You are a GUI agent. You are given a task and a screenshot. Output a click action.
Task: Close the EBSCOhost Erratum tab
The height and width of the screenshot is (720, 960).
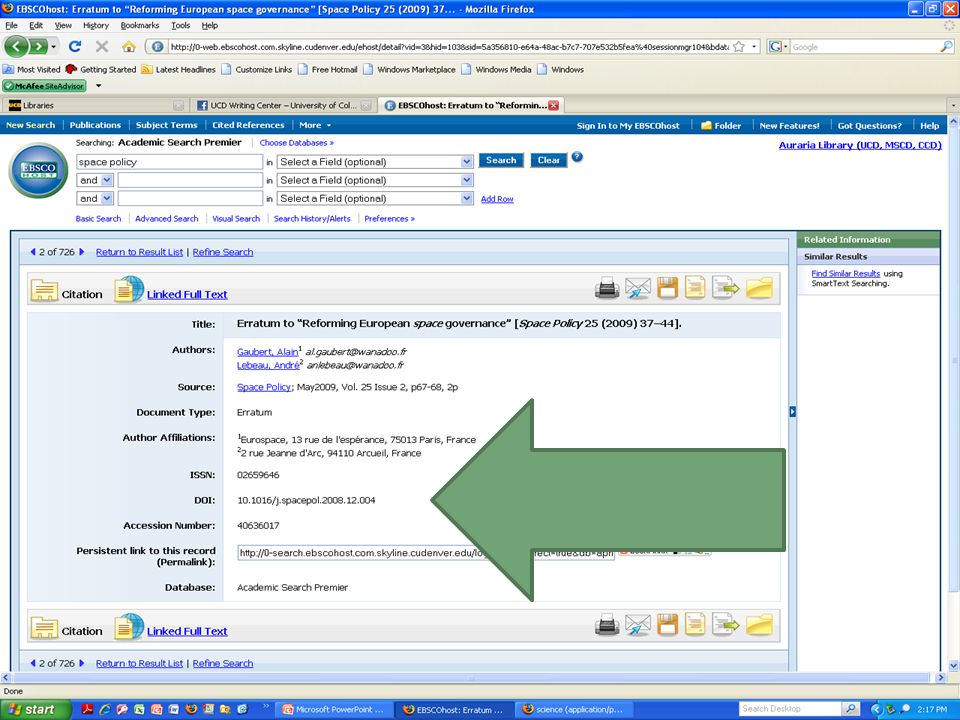(553, 105)
